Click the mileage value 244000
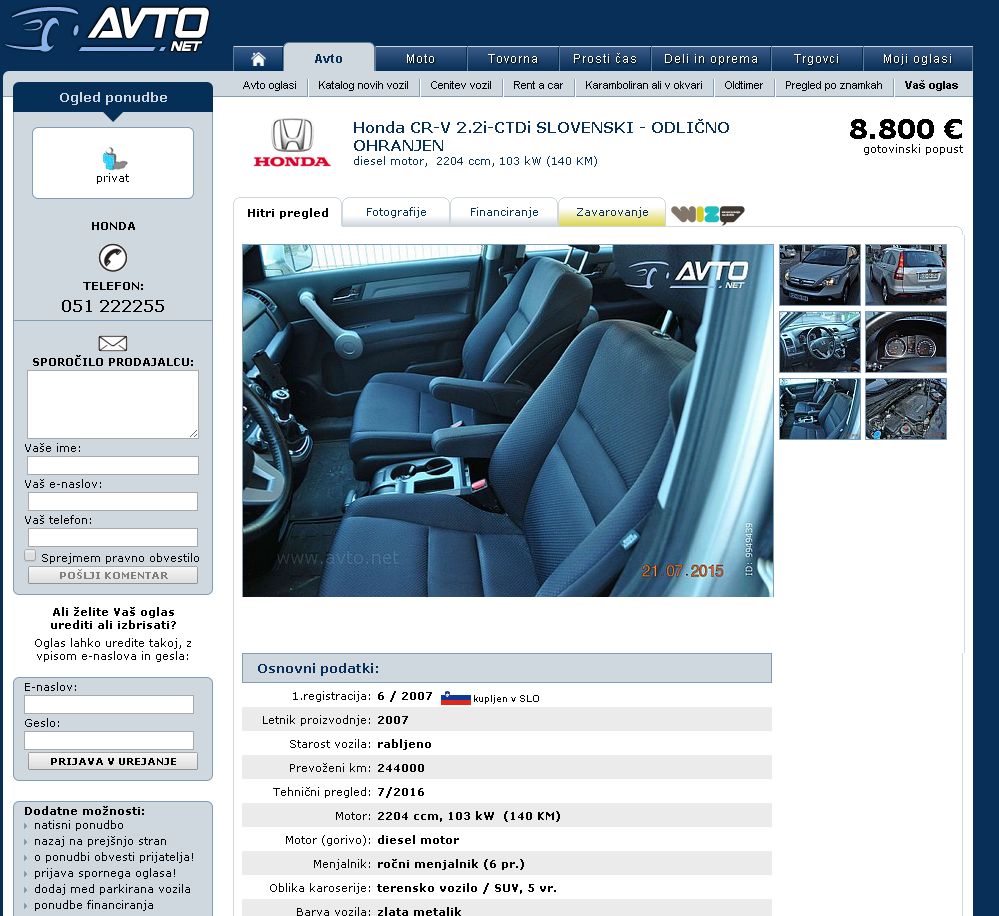This screenshot has height=916, width=999. (401, 768)
